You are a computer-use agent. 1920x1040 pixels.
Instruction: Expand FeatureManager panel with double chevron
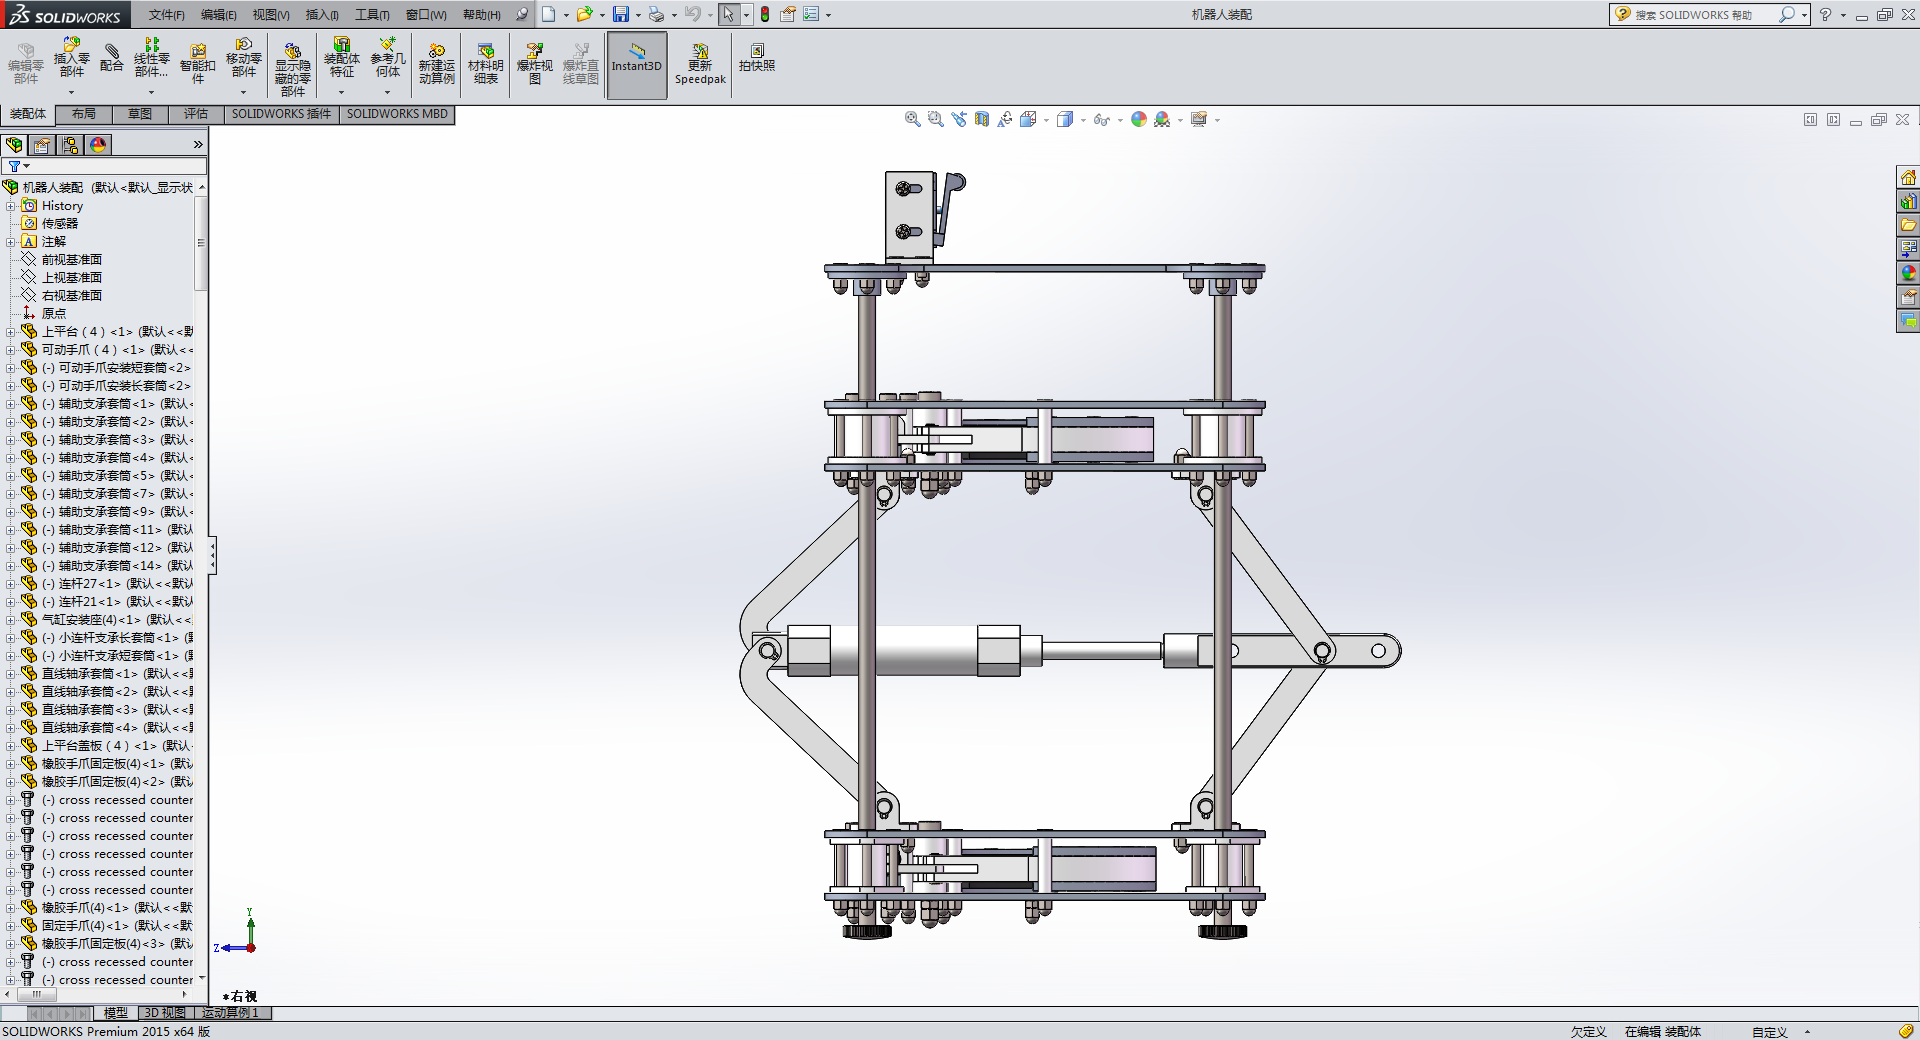[198, 145]
